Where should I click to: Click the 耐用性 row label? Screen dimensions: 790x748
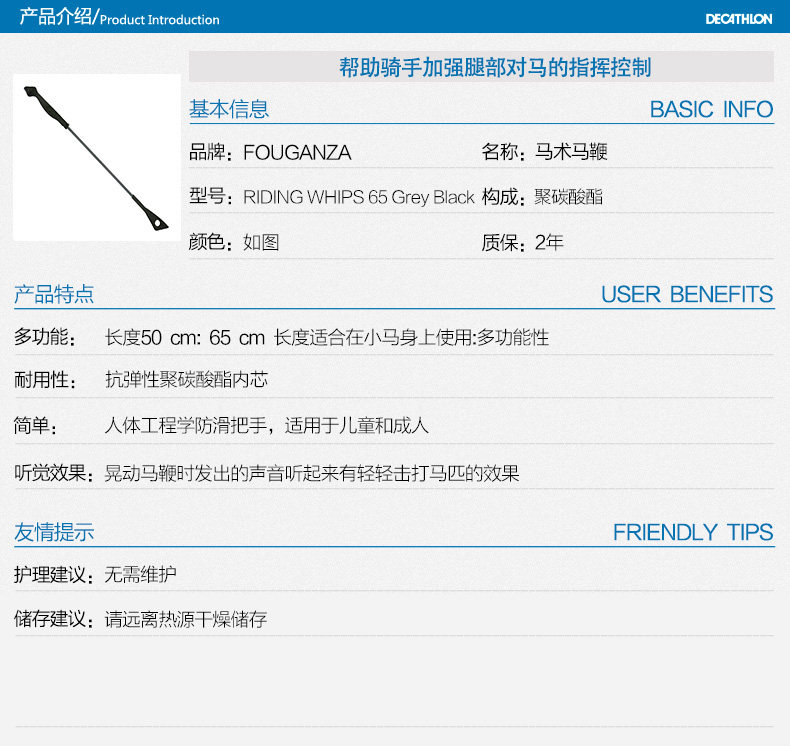45,380
